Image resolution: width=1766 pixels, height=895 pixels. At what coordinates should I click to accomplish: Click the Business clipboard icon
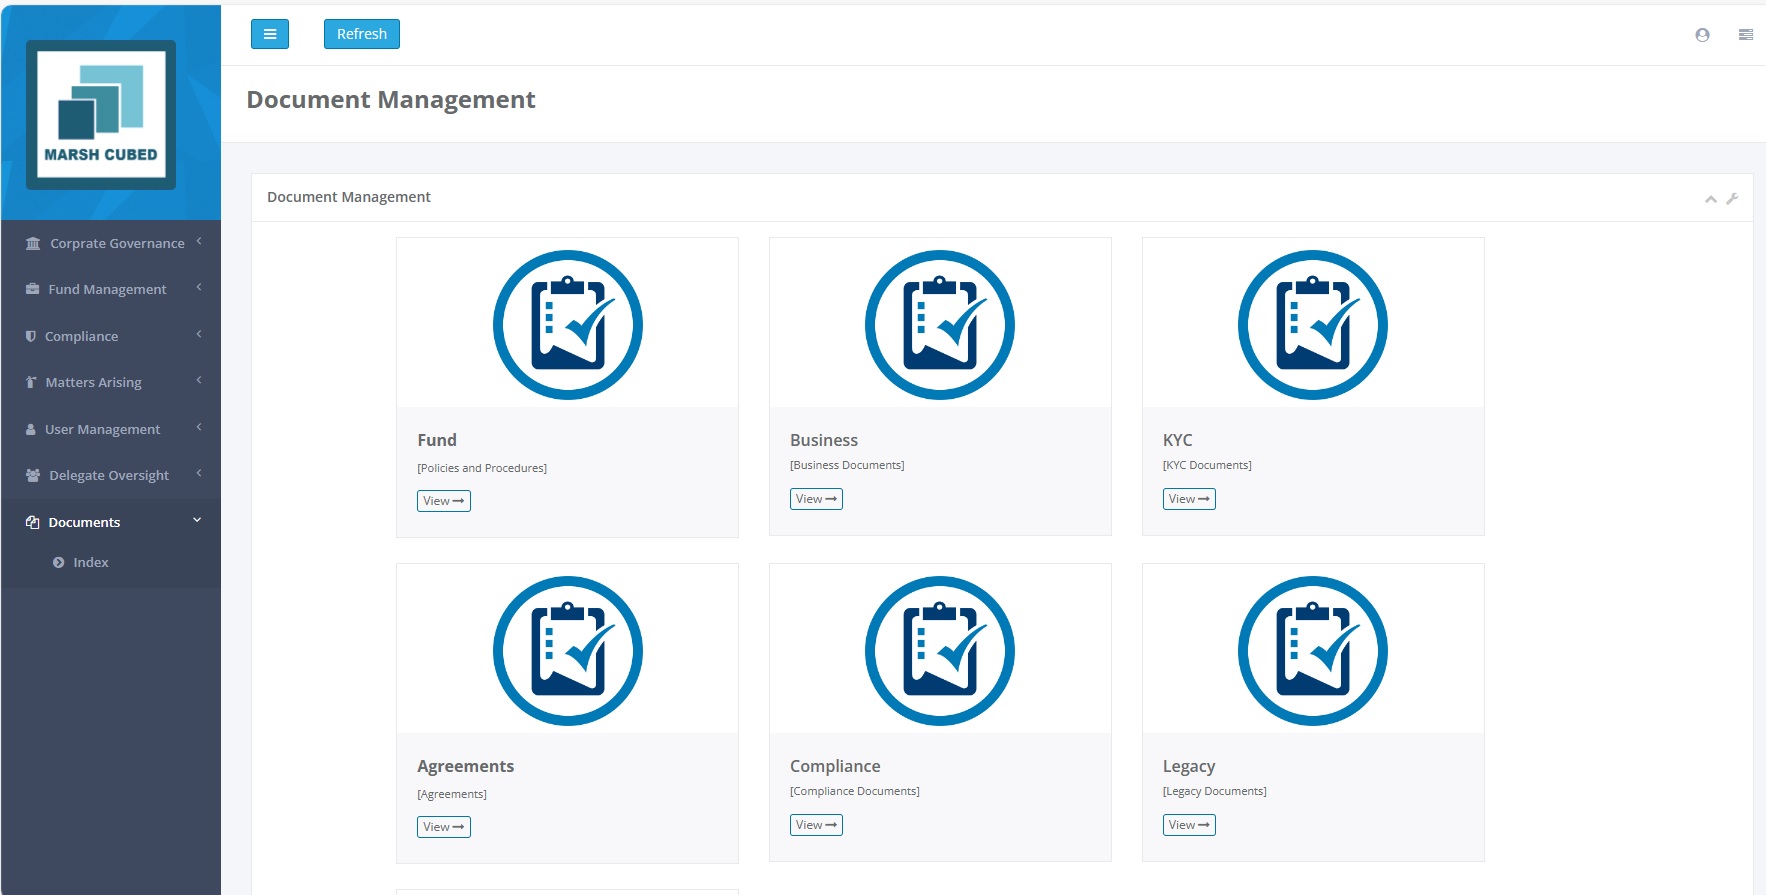(939, 325)
